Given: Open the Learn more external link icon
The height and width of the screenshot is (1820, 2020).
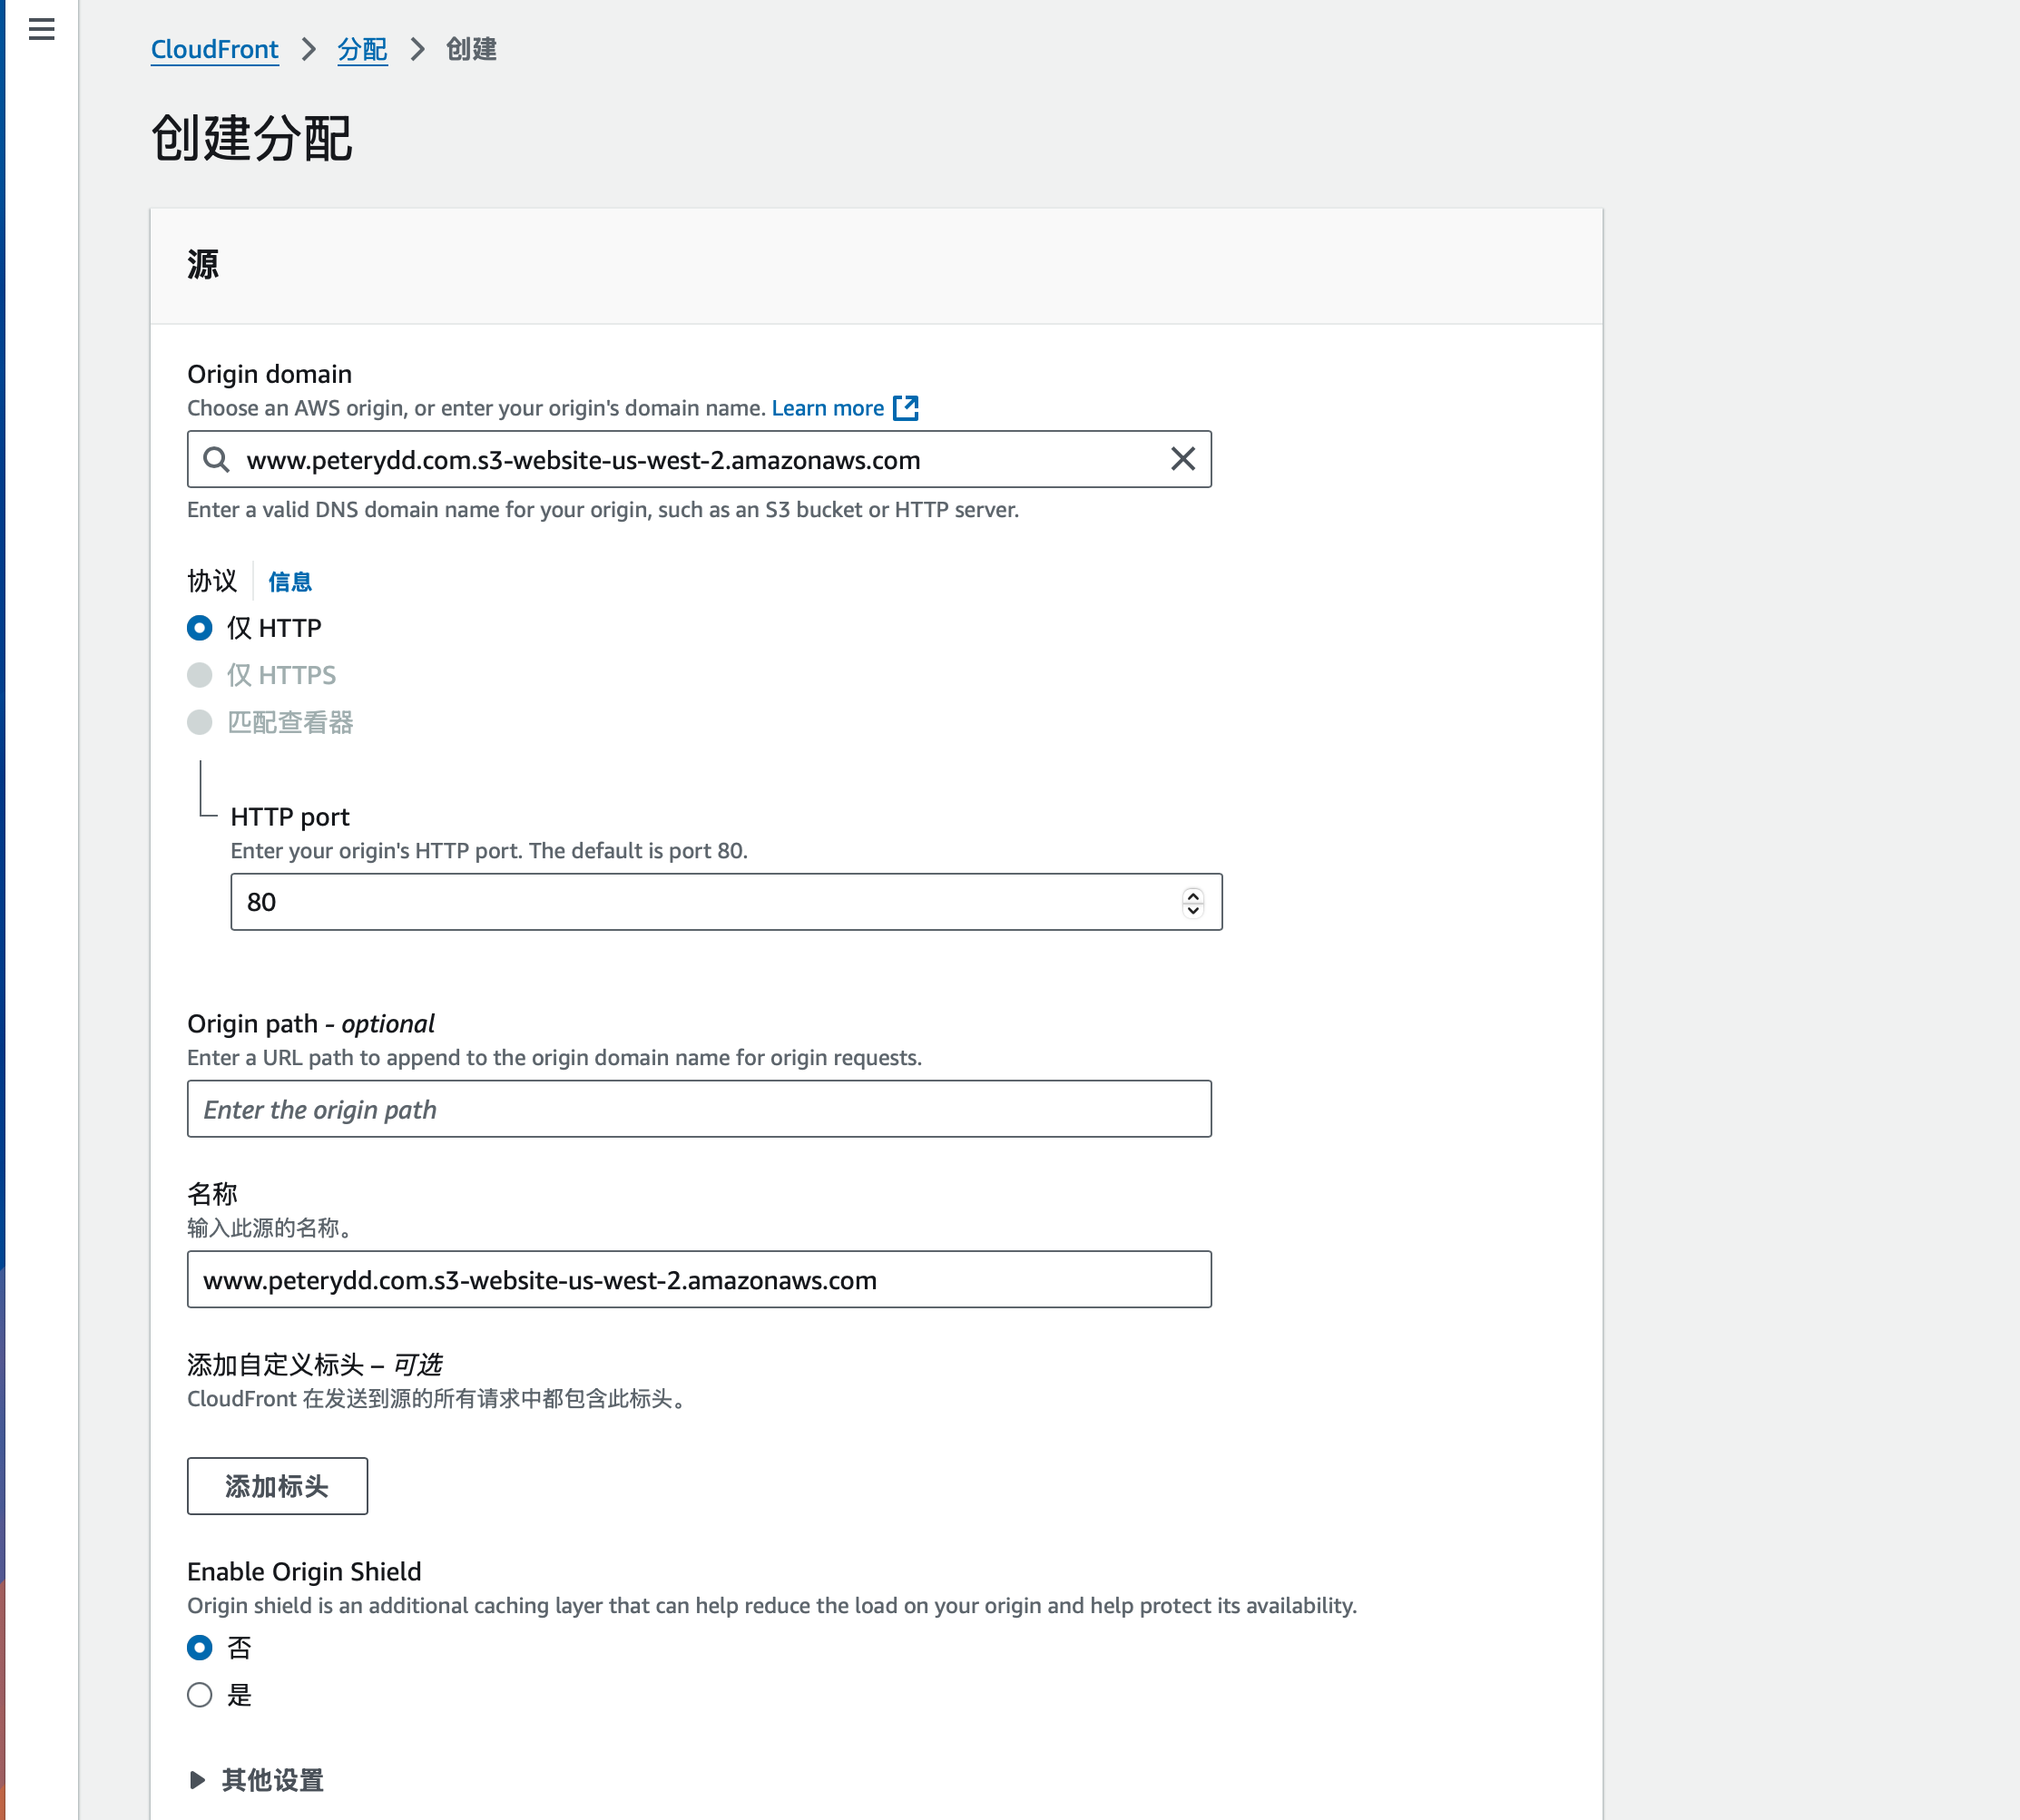Looking at the screenshot, I should point(905,408).
